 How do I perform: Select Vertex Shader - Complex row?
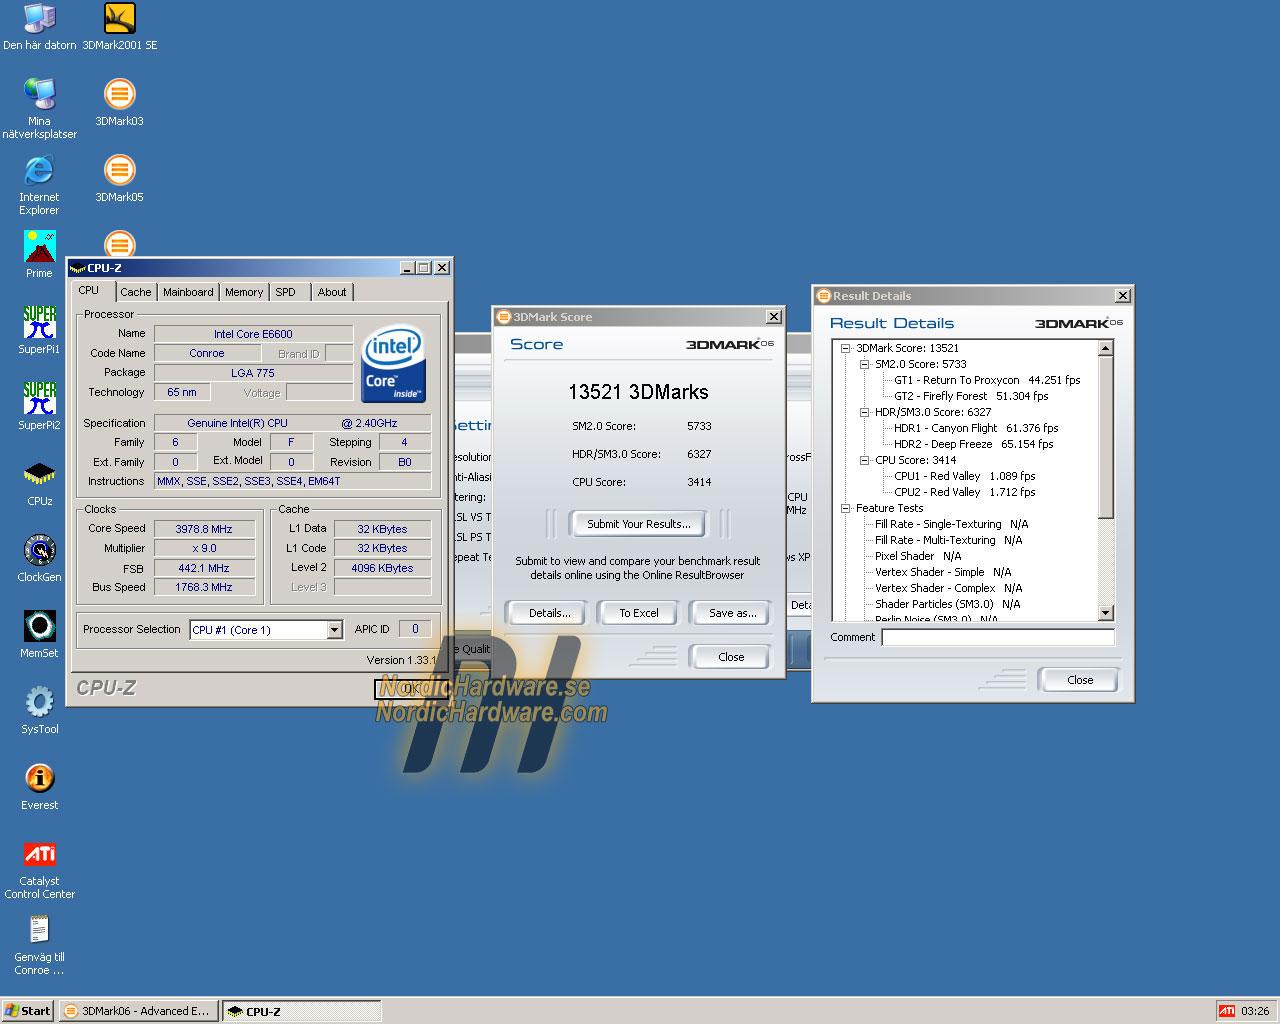click(x=948, y=588)
